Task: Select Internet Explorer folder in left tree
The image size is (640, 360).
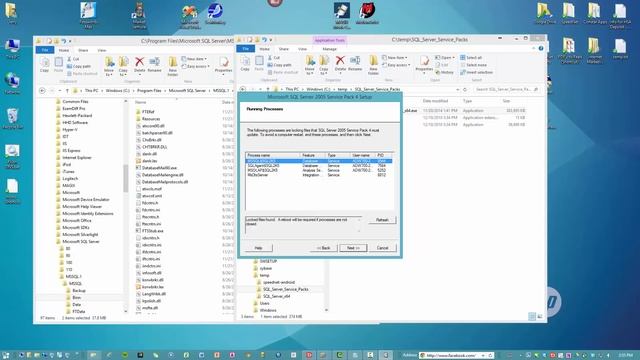Action: pyautogui.click(x=73, y=158)
